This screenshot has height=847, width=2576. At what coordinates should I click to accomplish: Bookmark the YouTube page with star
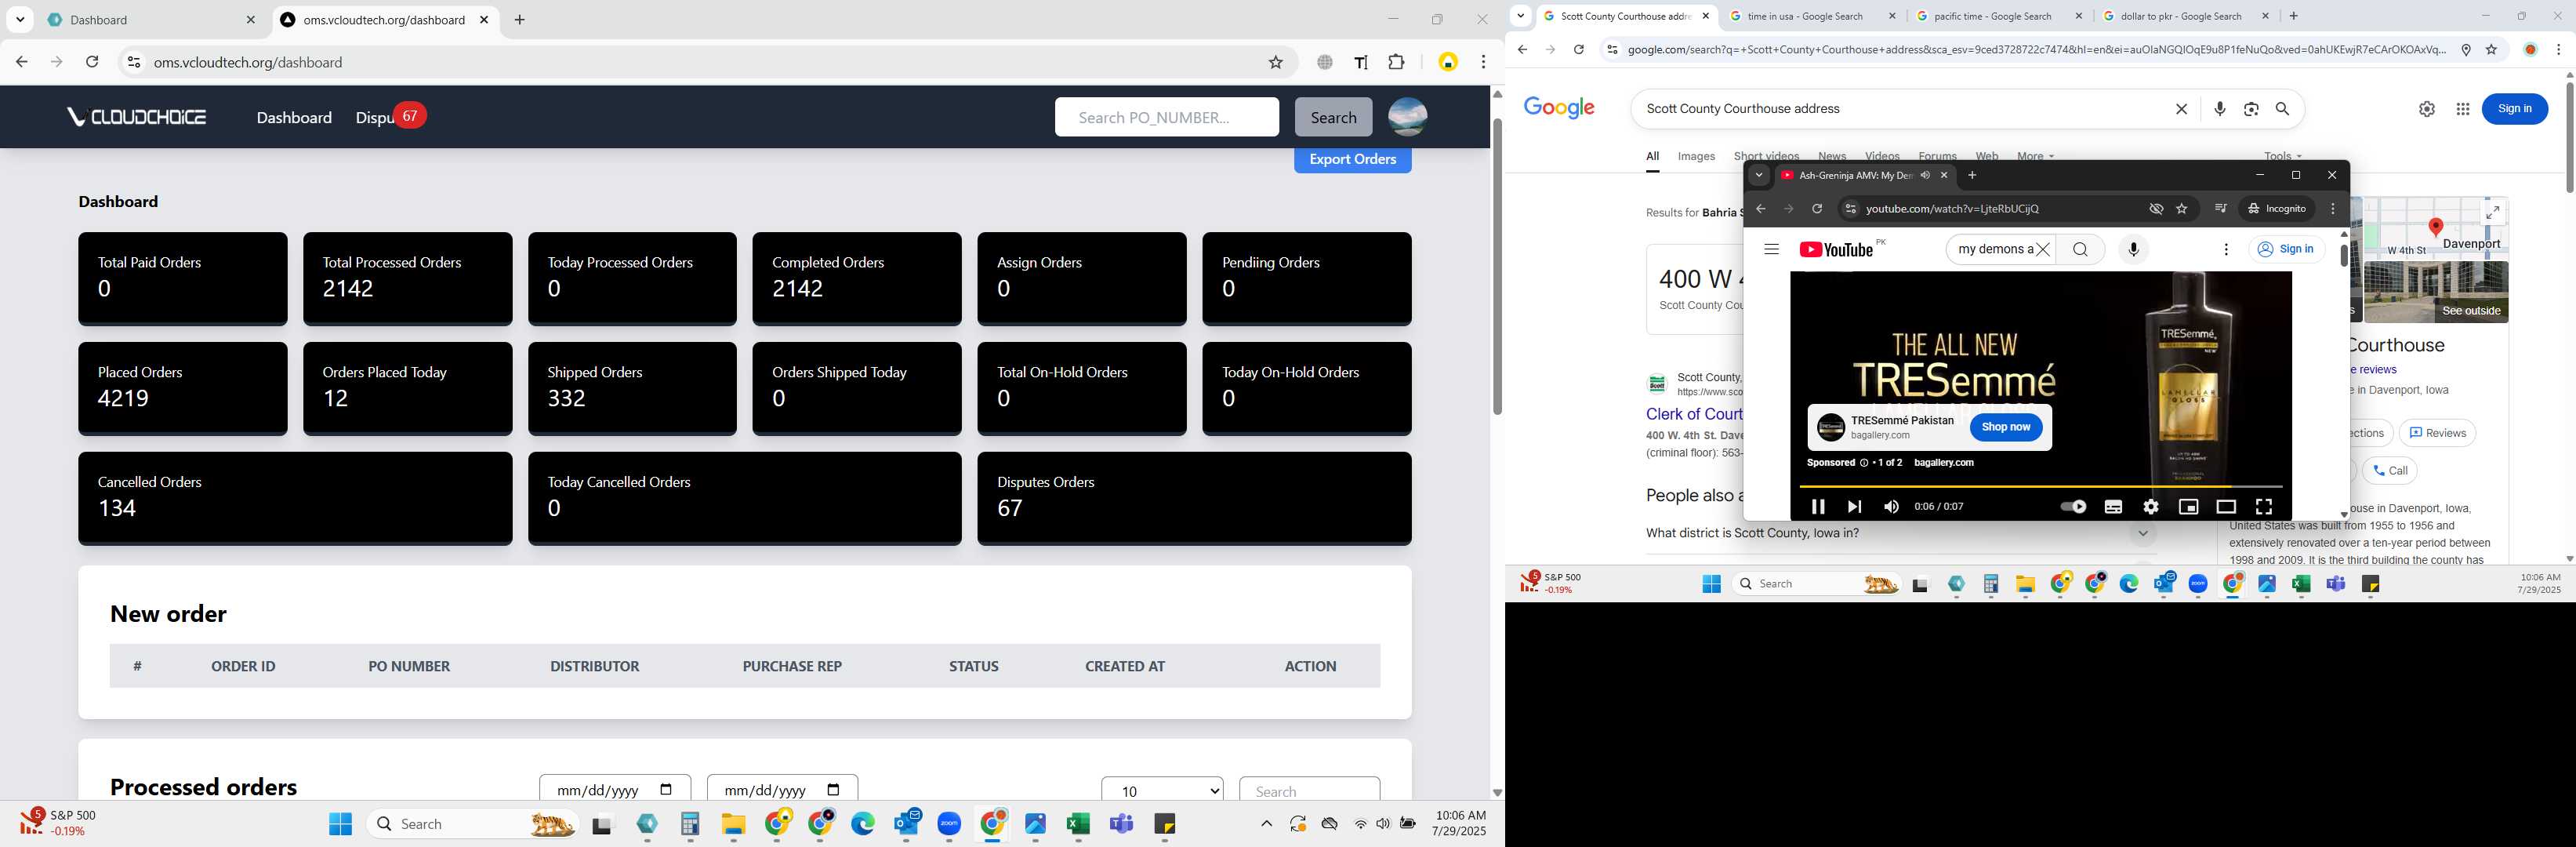[2182, 209]
